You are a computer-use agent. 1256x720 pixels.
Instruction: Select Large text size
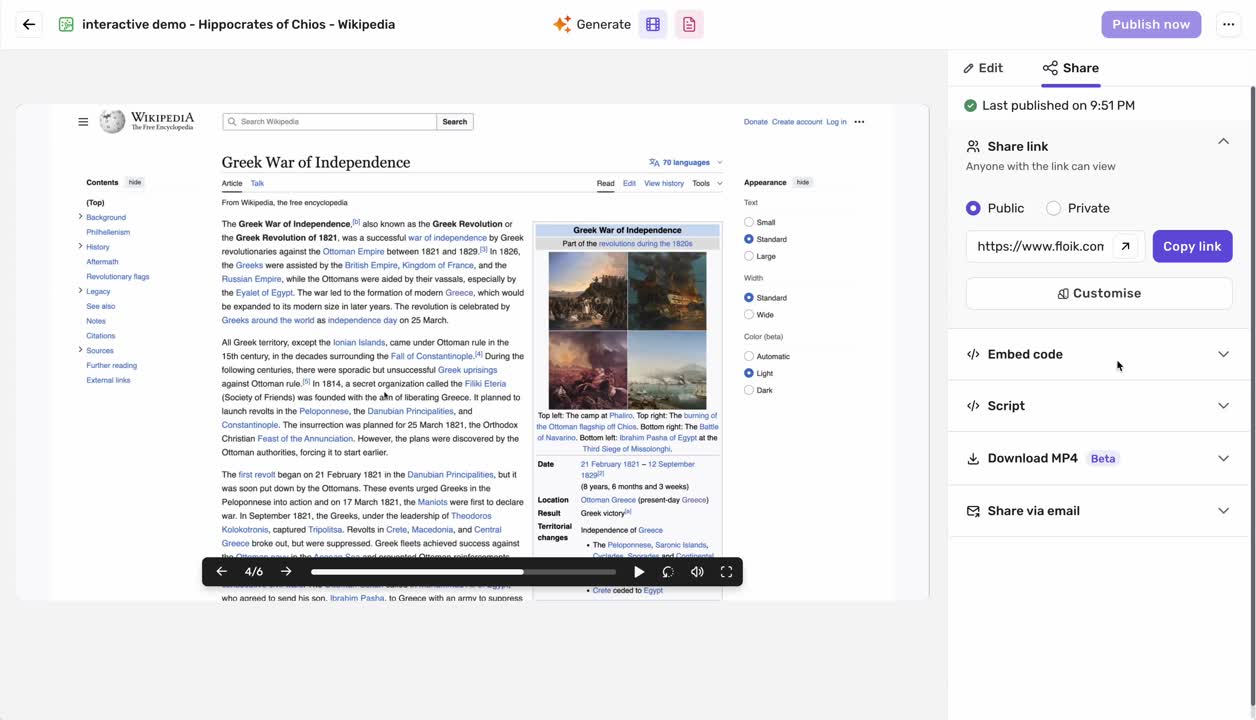(749, 256)
